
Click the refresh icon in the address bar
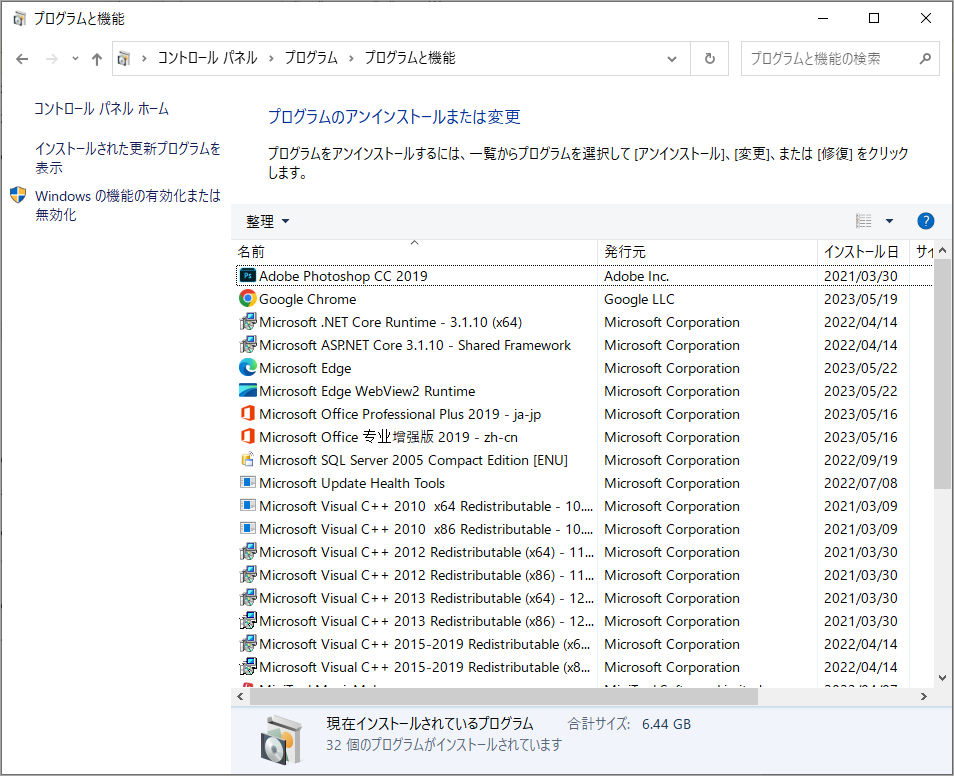pyautogui.click(x=710, y=59)
